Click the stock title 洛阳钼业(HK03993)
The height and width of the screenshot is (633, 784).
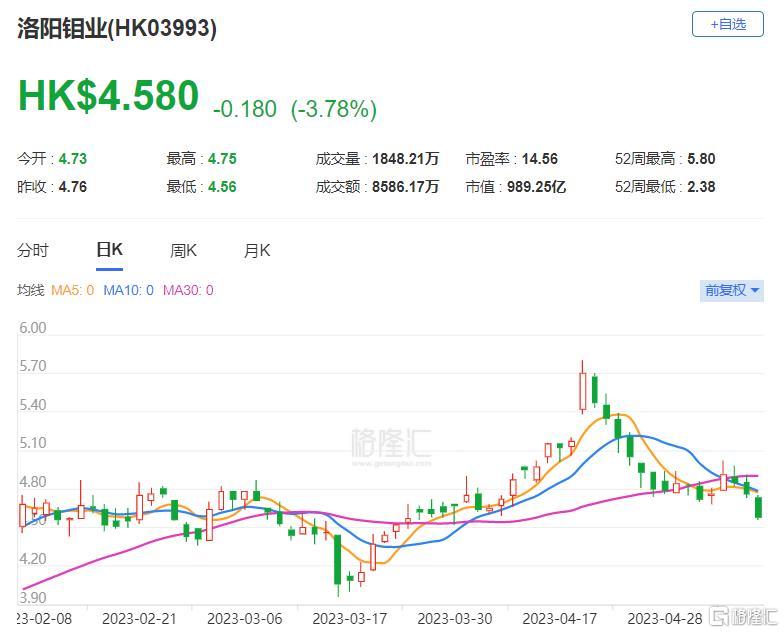[x=117, y=28]
